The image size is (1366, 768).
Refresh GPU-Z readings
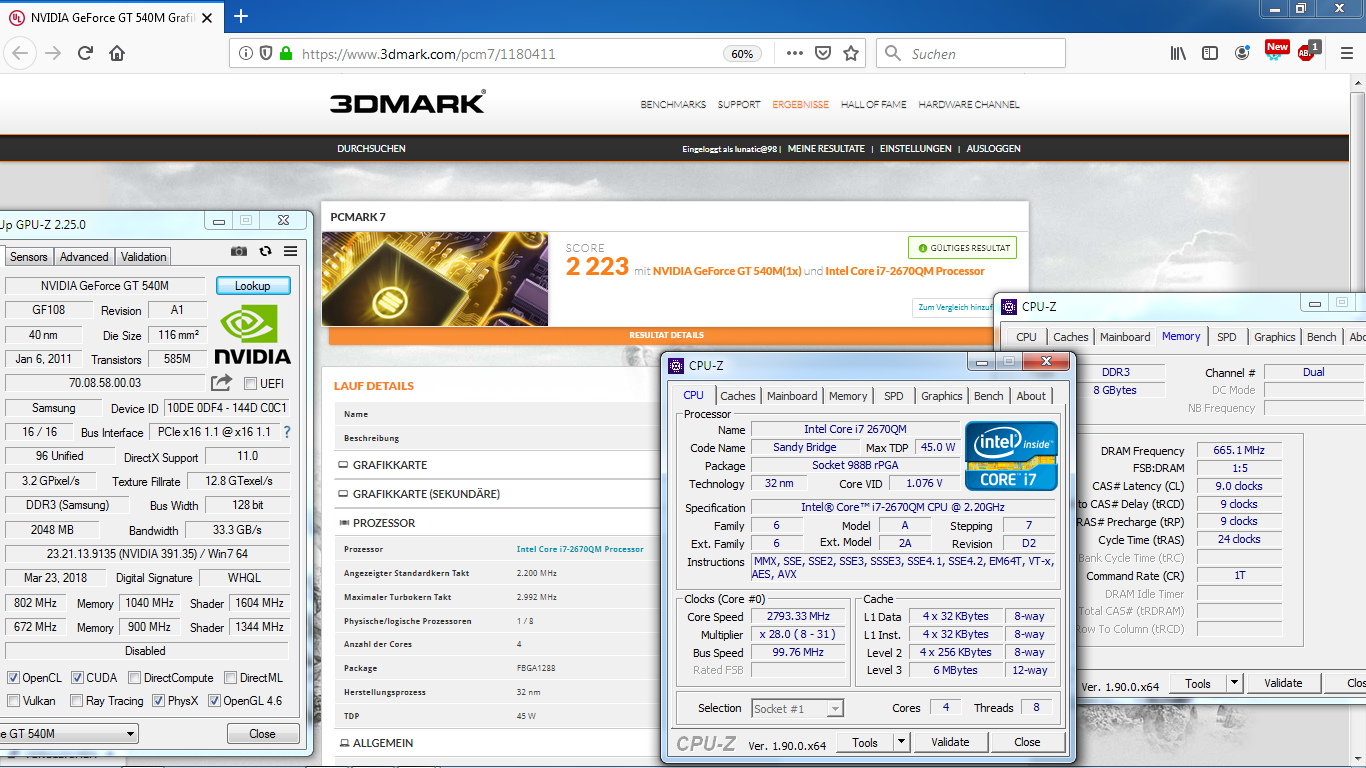pyautogui.click(x=265, y=252)
